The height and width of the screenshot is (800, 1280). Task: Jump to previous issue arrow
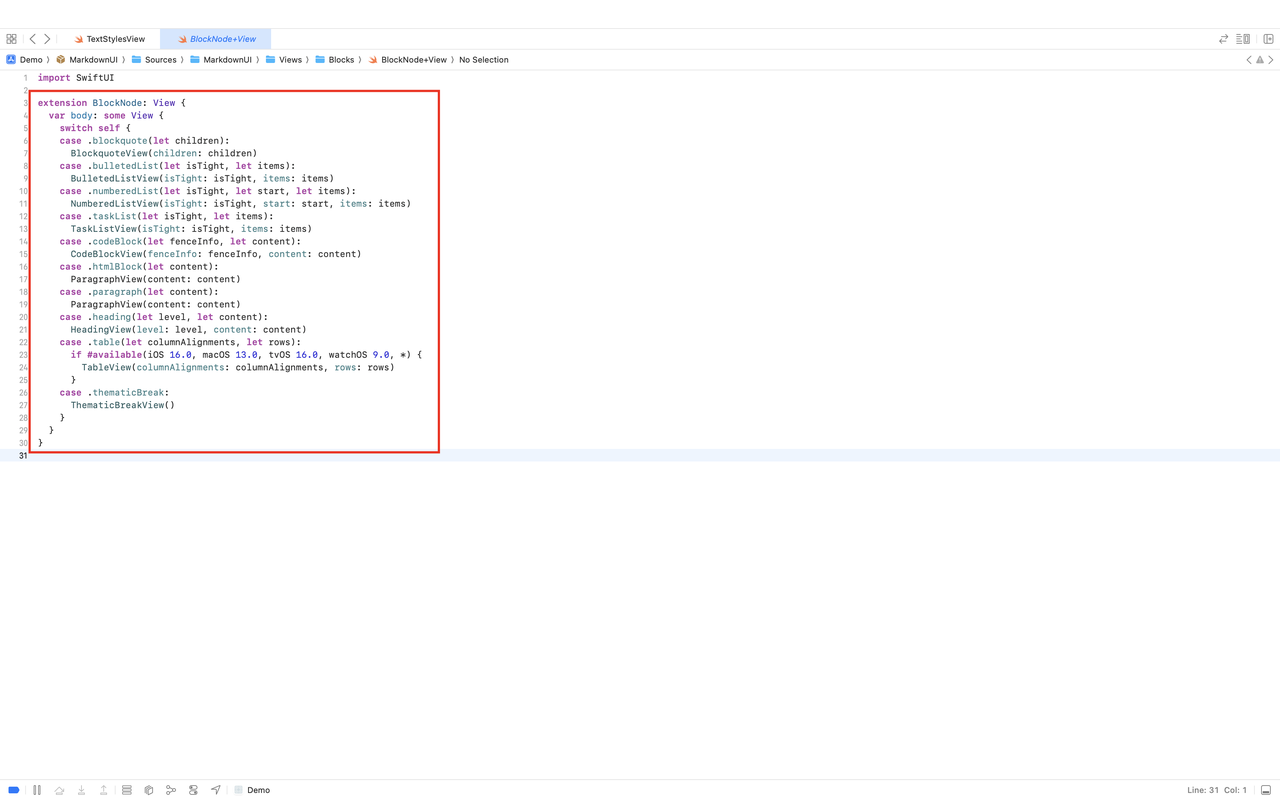coord(1248,60)
